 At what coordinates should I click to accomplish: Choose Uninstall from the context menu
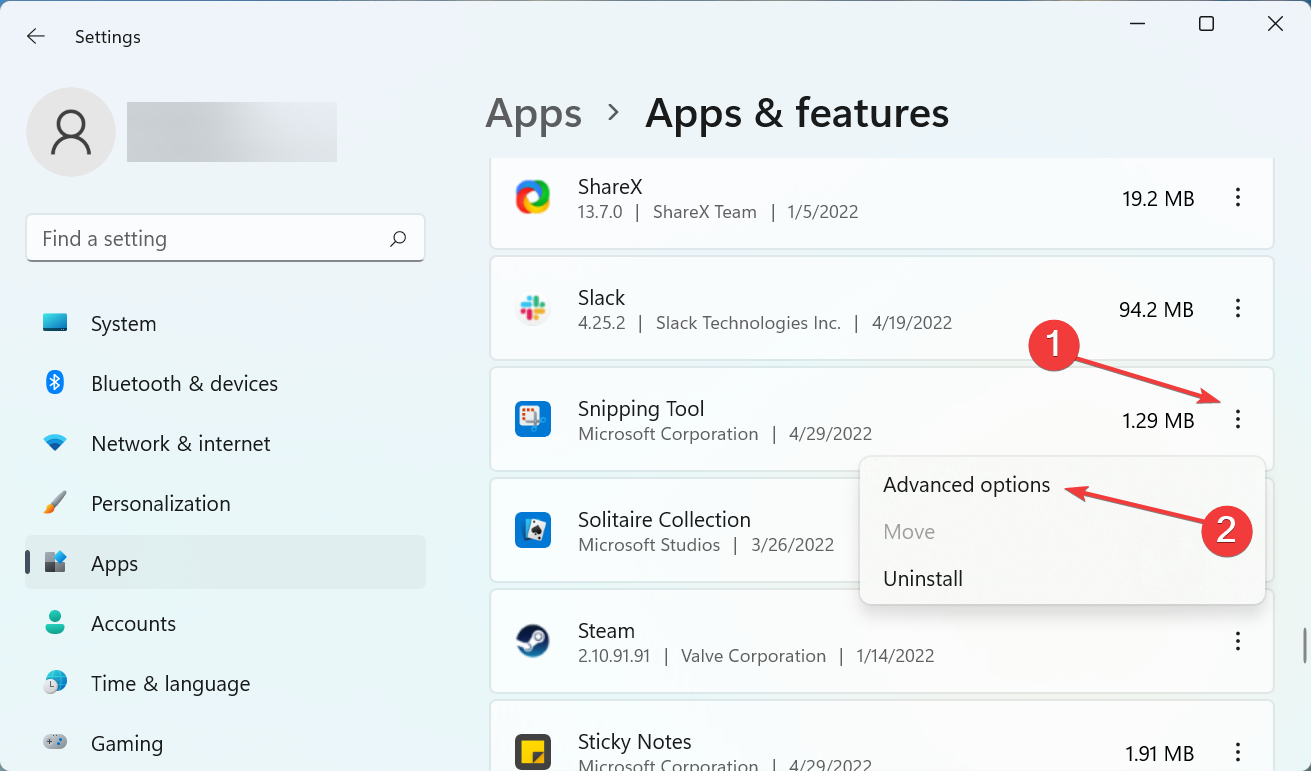922,578
